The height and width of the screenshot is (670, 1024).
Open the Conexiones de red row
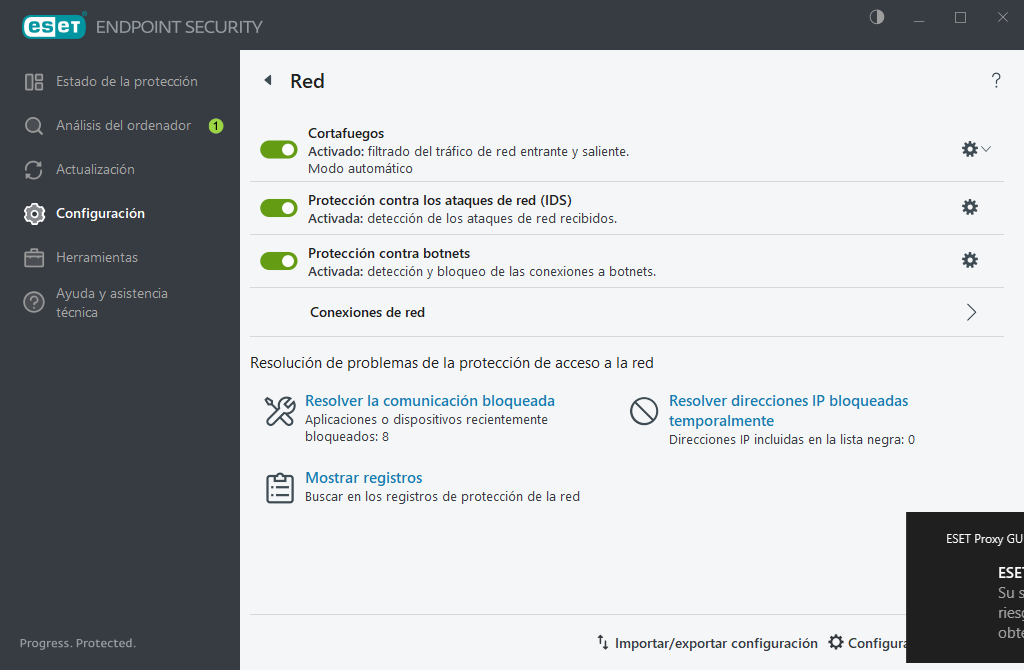click(627, 312)
